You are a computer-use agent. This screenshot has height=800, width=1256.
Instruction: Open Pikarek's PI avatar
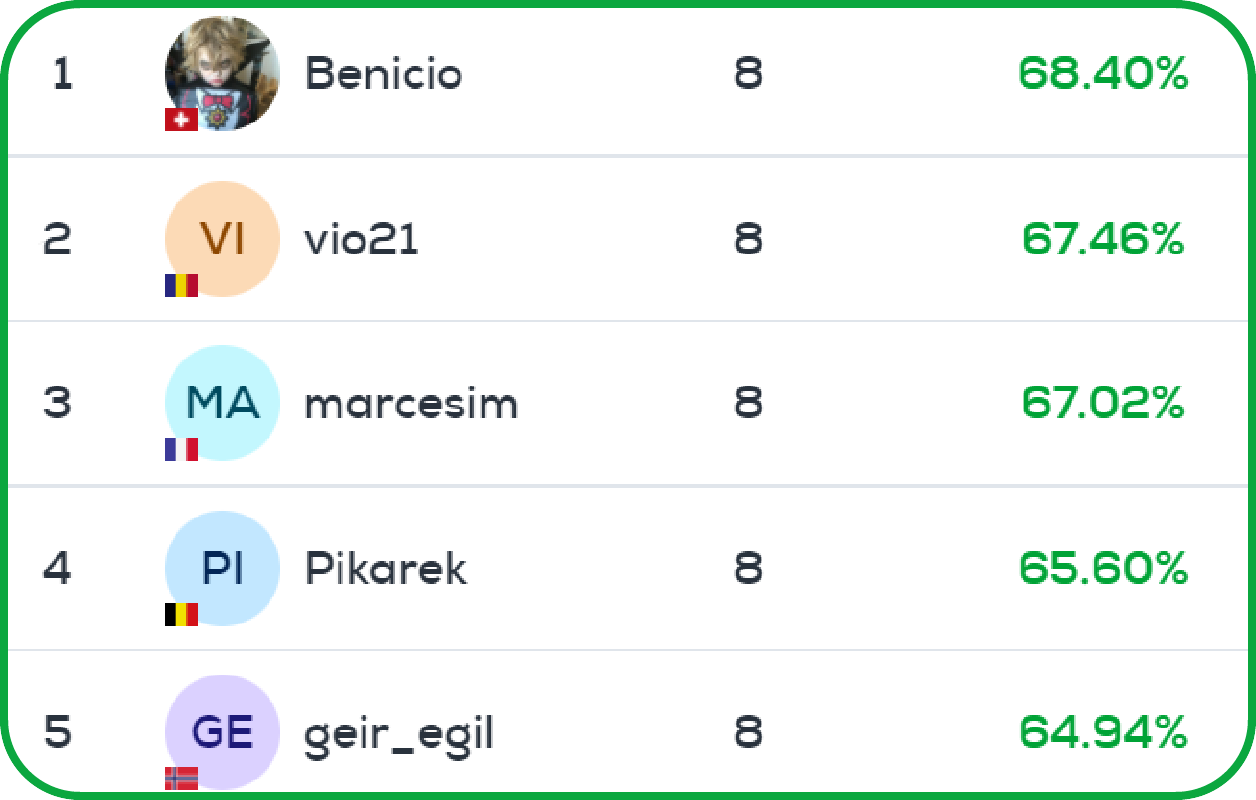(222, 568)
